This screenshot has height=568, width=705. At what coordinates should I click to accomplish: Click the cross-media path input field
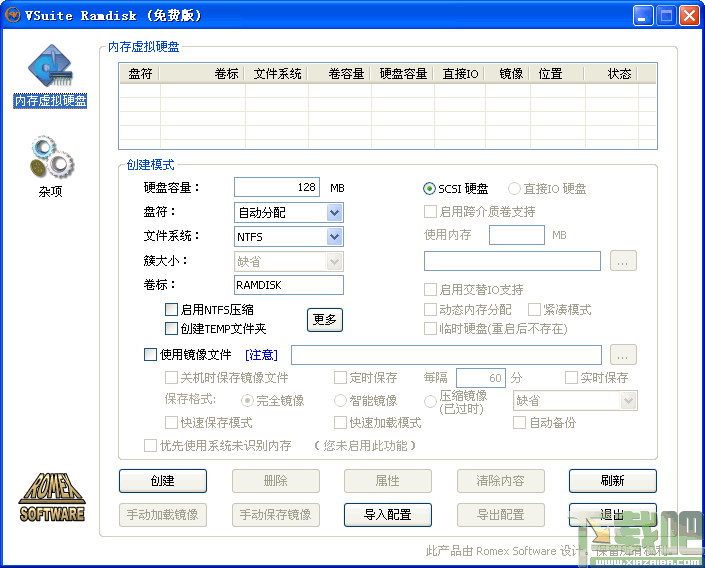click(x=512, y=261)
